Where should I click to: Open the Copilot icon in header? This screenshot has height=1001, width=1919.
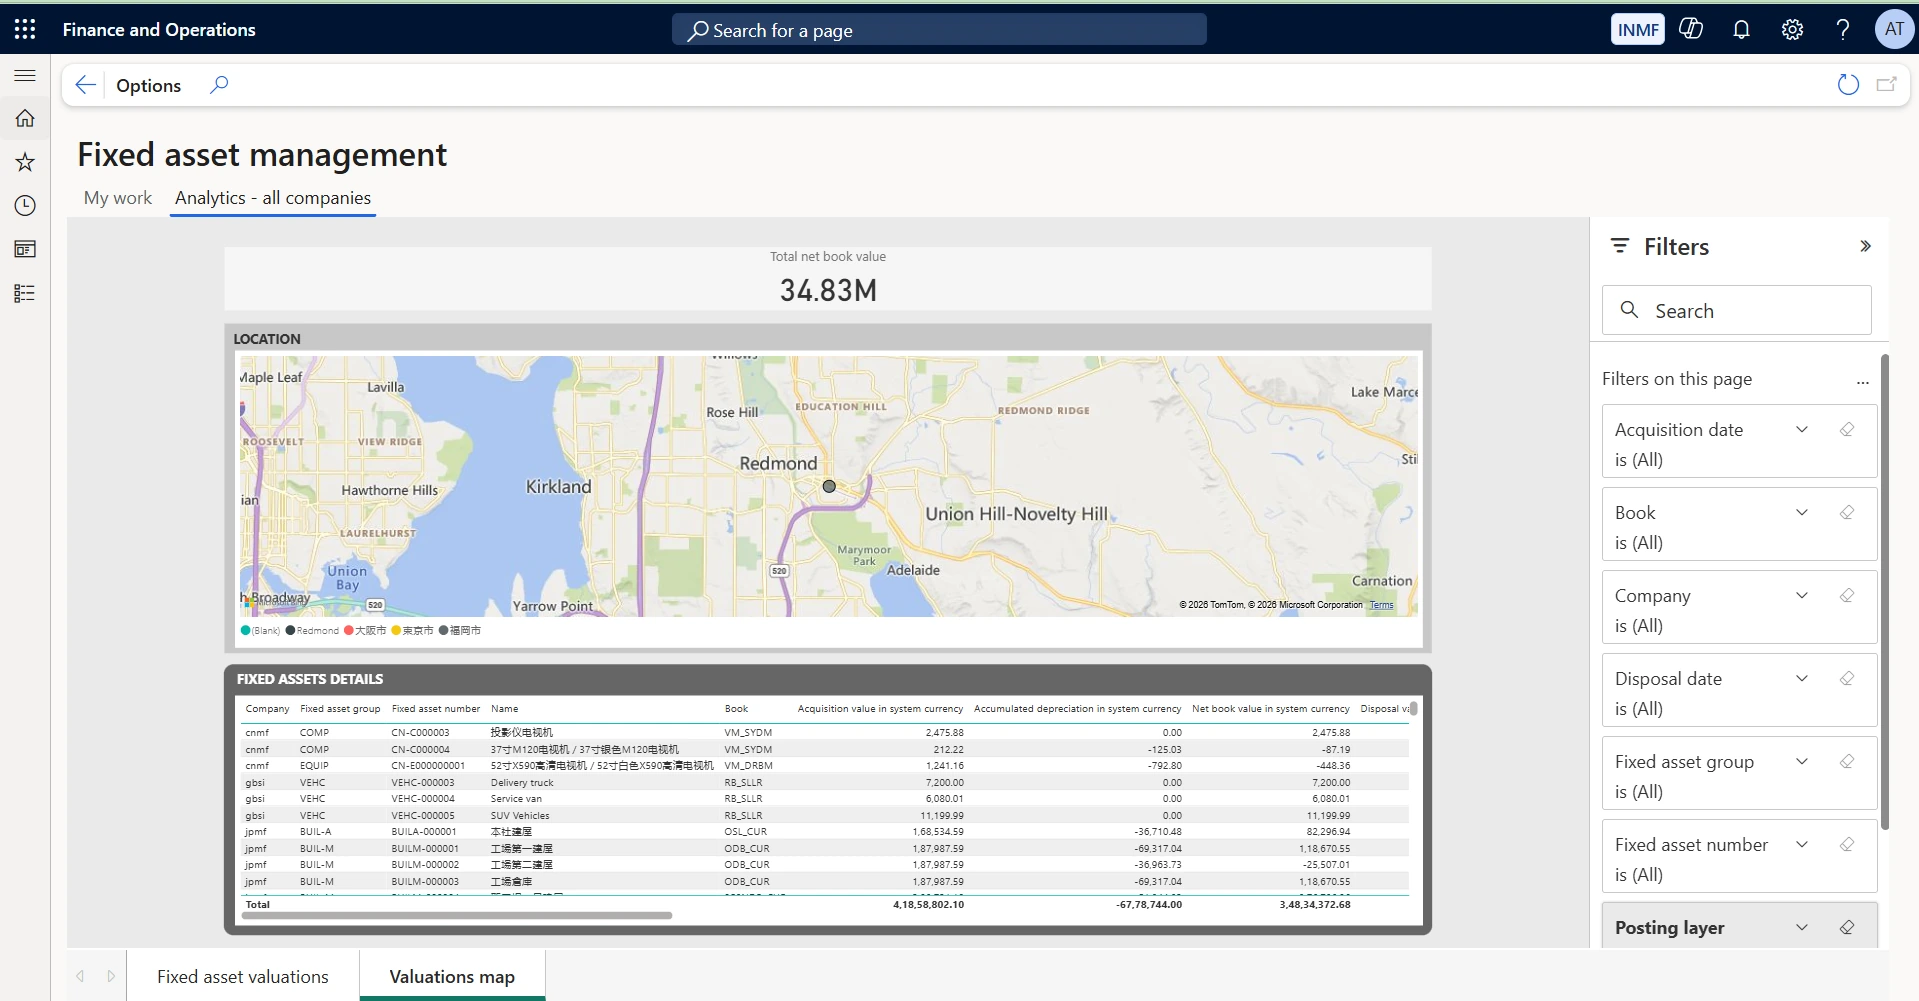1691,29
